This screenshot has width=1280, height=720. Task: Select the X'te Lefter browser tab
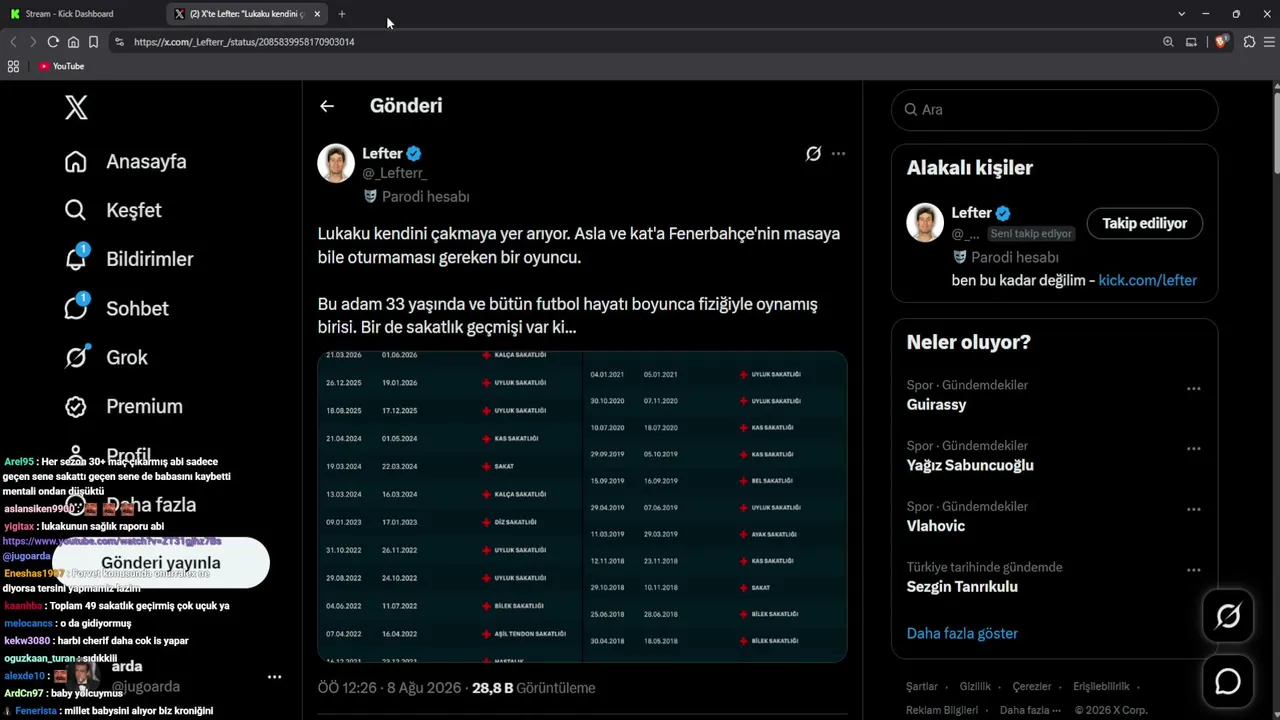click(247, 14)
